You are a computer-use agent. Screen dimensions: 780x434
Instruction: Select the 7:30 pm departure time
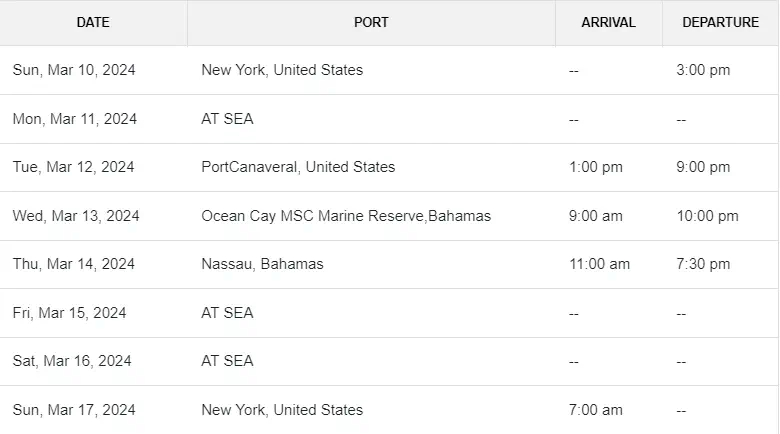703,264
